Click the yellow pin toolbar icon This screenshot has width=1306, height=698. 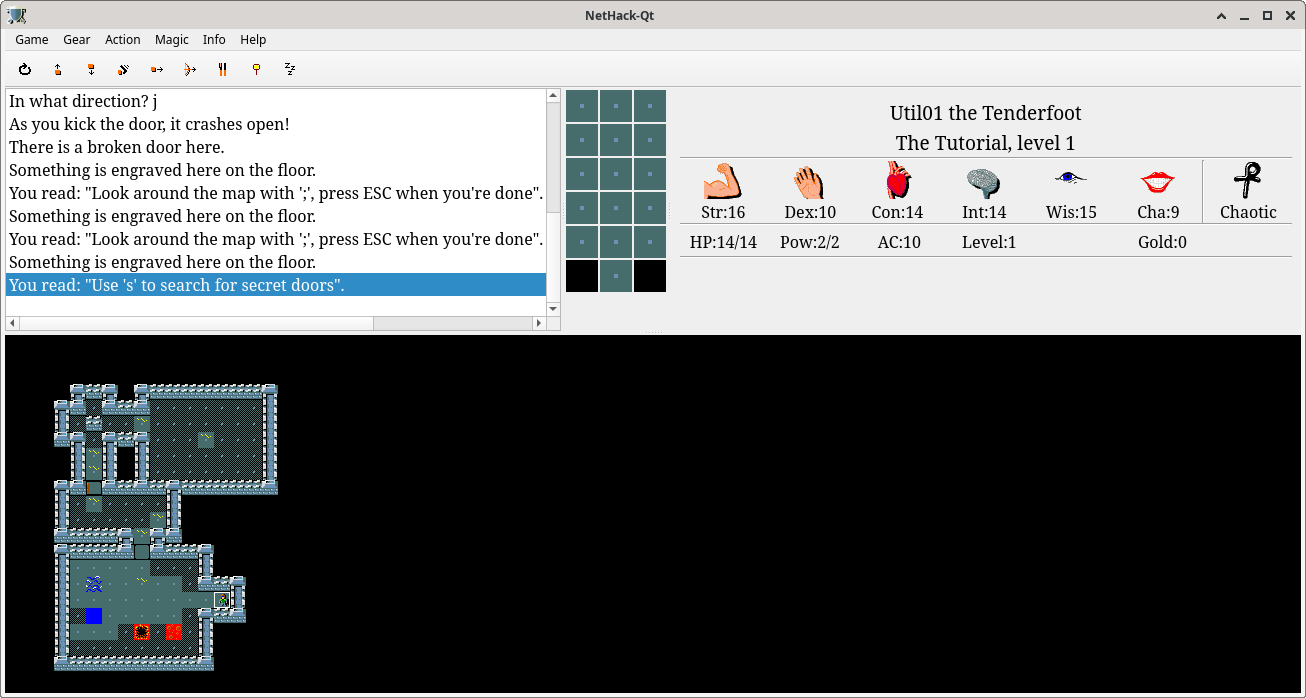pos(256,69)
